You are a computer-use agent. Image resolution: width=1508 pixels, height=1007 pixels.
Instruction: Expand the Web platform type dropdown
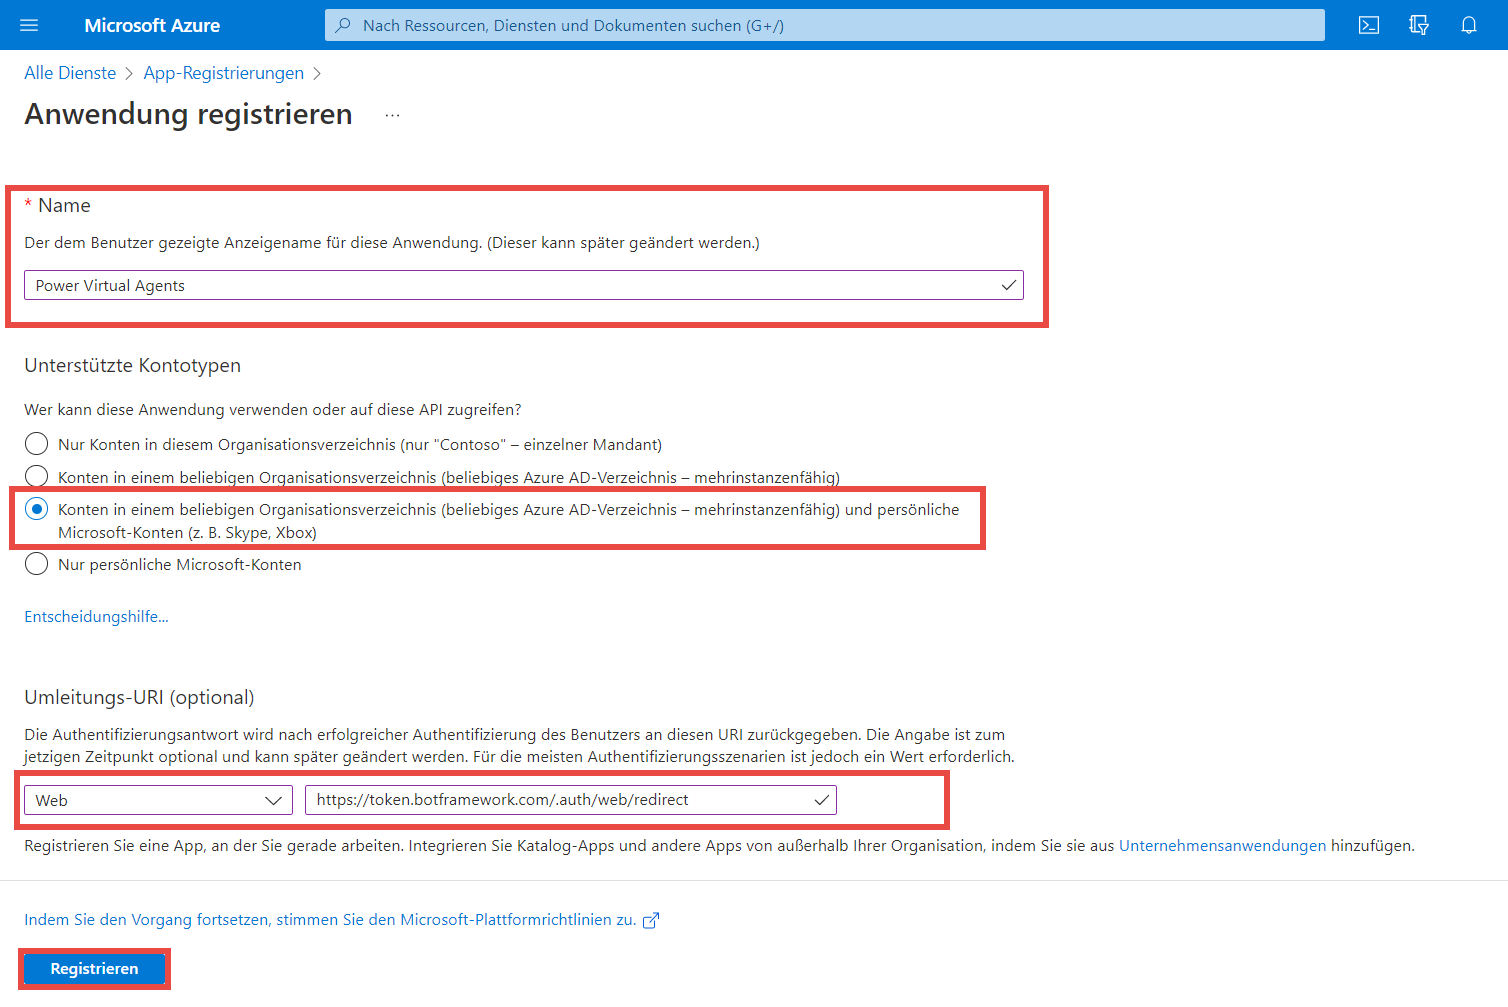click(x=158, y=800)
